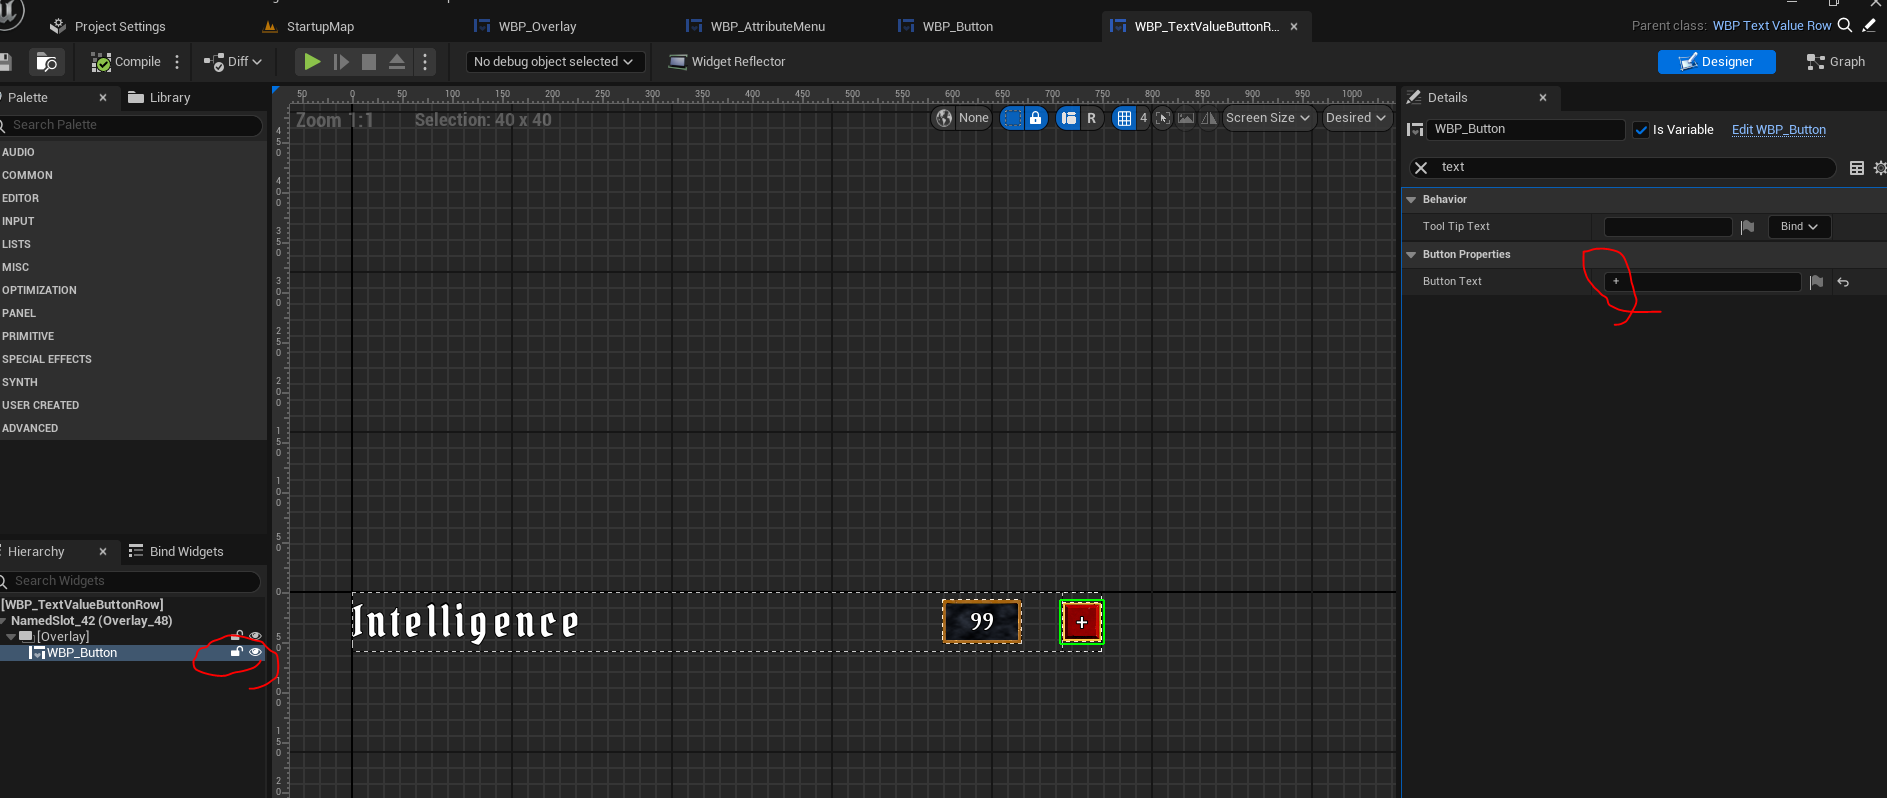Open Compile options three-dot menu
Screen dimensions: 1887x798
(x=177, y=62)
